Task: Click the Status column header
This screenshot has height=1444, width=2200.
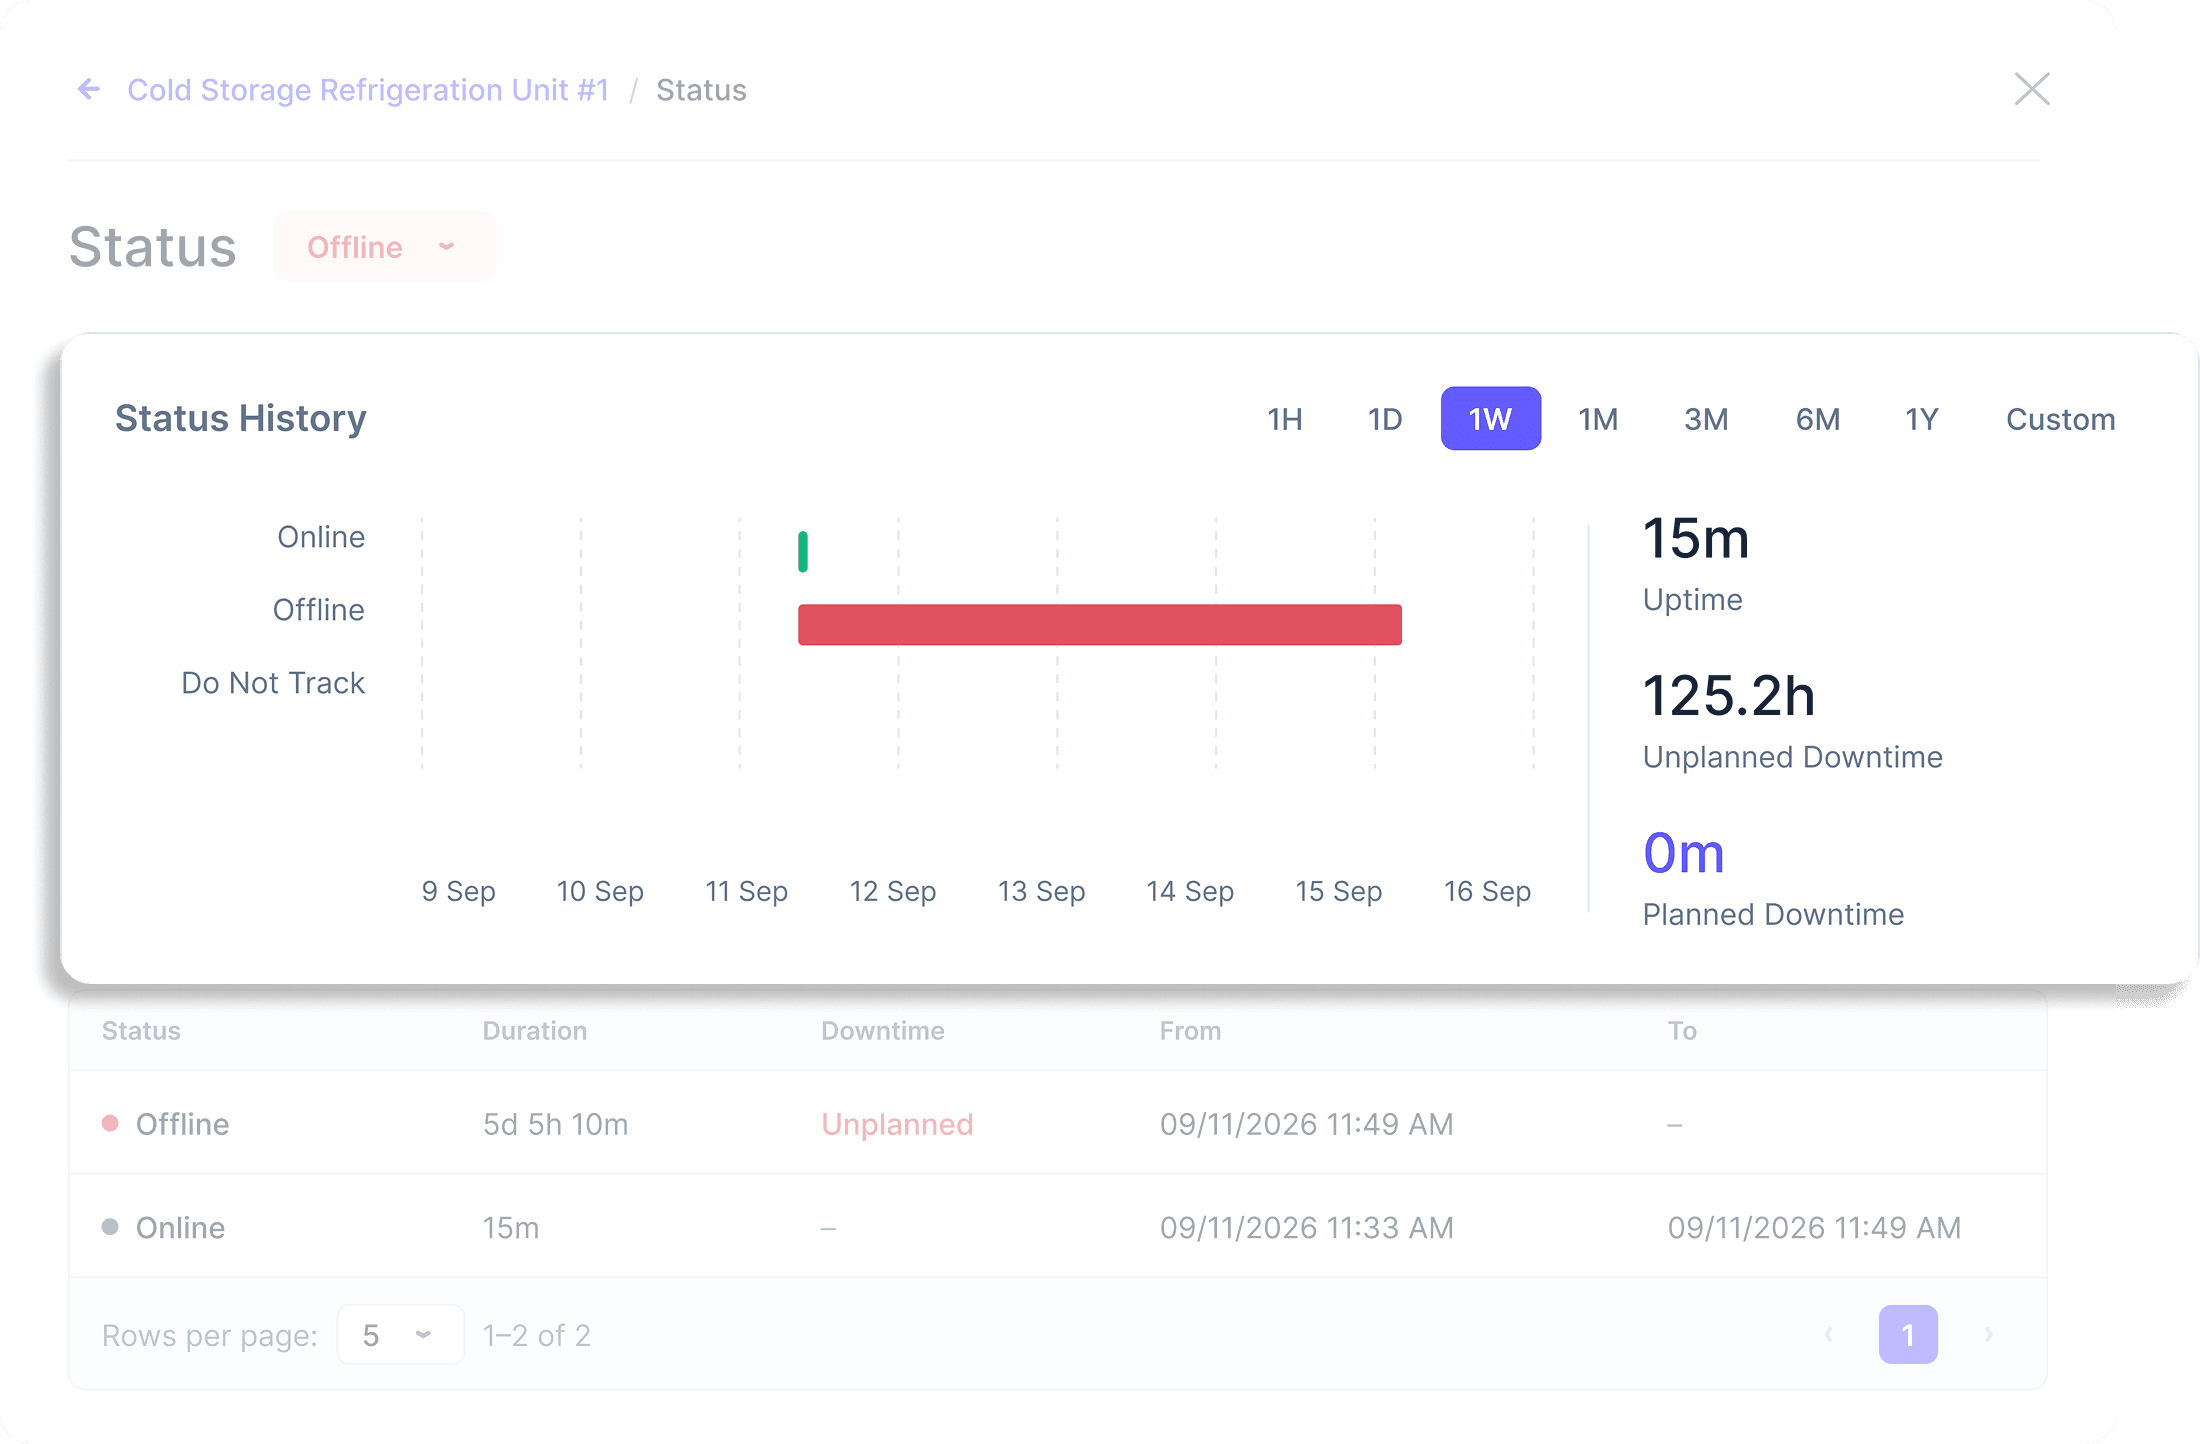Action: (141, 1031)
